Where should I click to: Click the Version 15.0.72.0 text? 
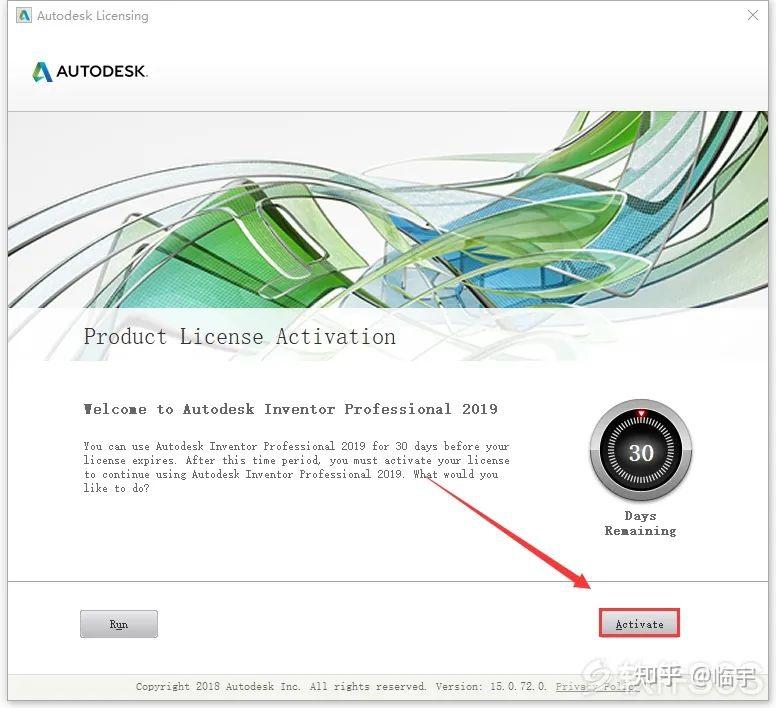pos(491,686)
